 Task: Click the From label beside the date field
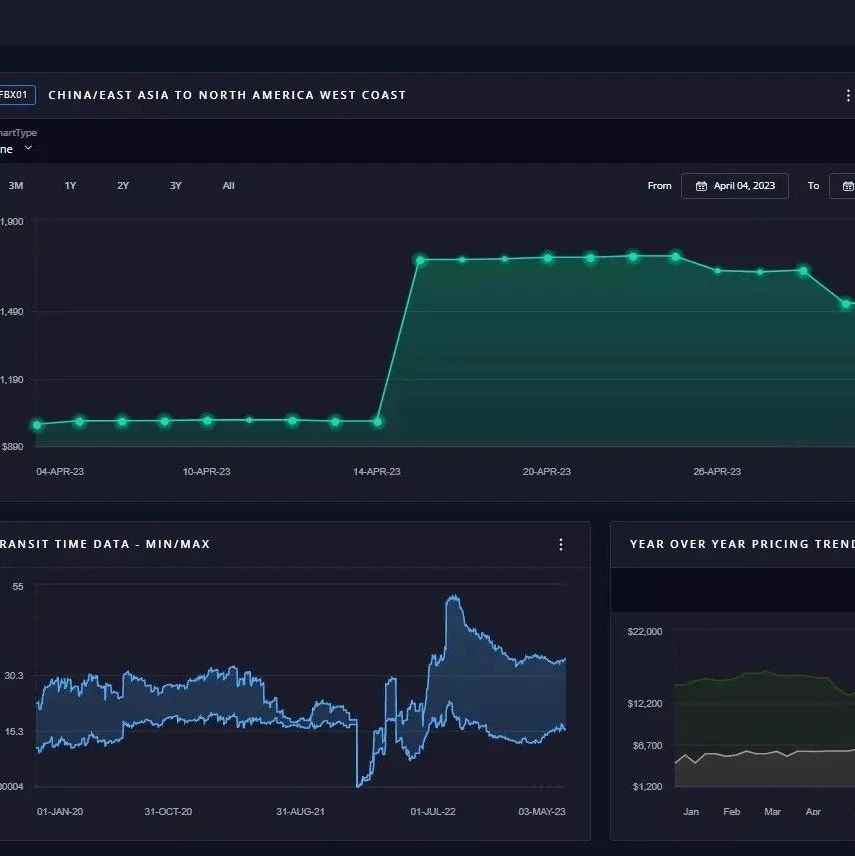[x=660, y=186]
